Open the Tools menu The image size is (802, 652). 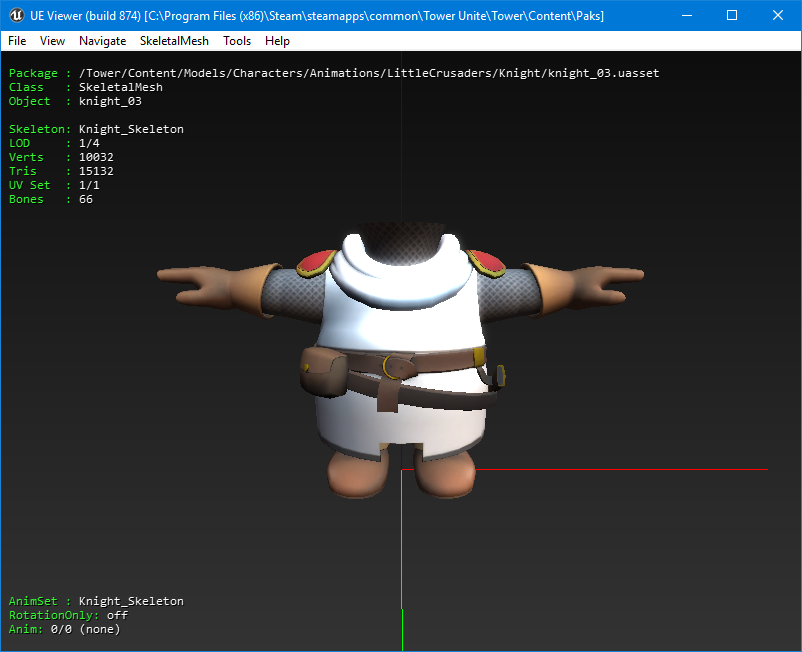pyautogui.click(x=237, y=41)
